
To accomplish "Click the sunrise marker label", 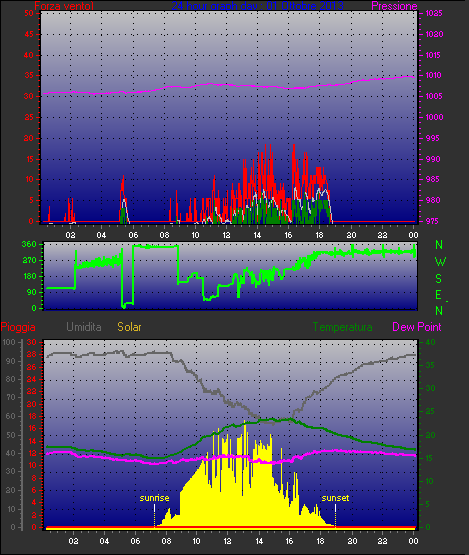I will [x=154, y=498].
